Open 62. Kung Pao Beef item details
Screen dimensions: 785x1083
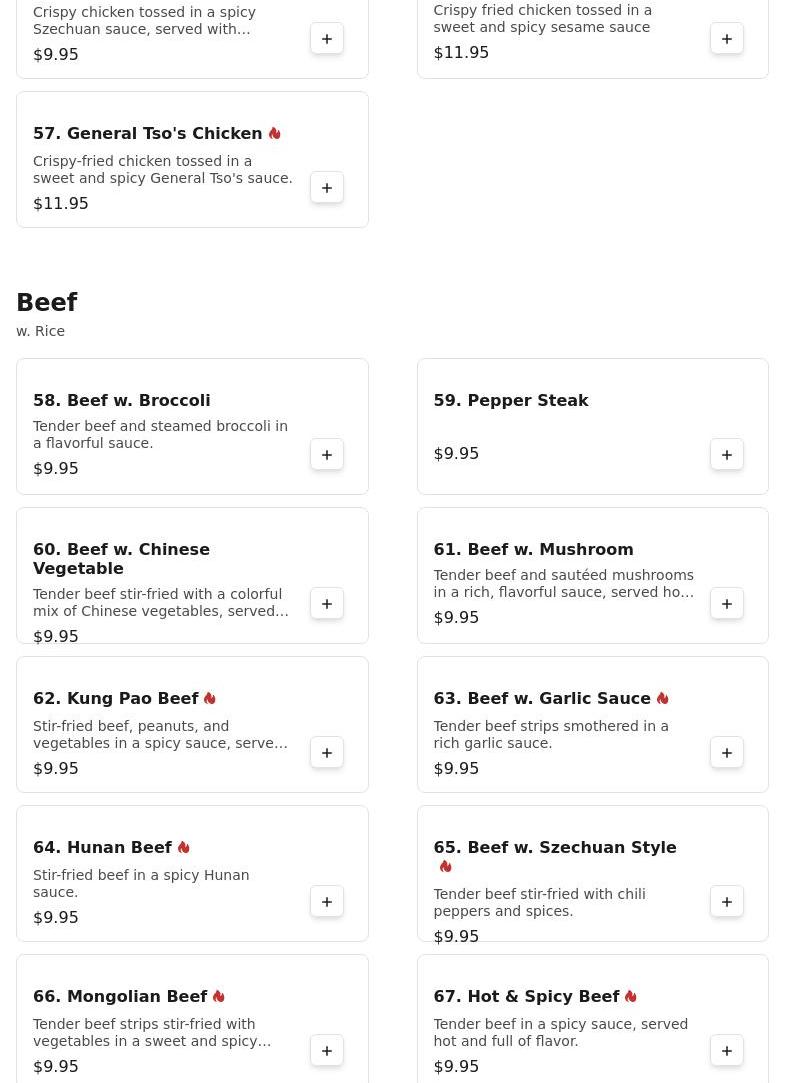pos(116,698)
